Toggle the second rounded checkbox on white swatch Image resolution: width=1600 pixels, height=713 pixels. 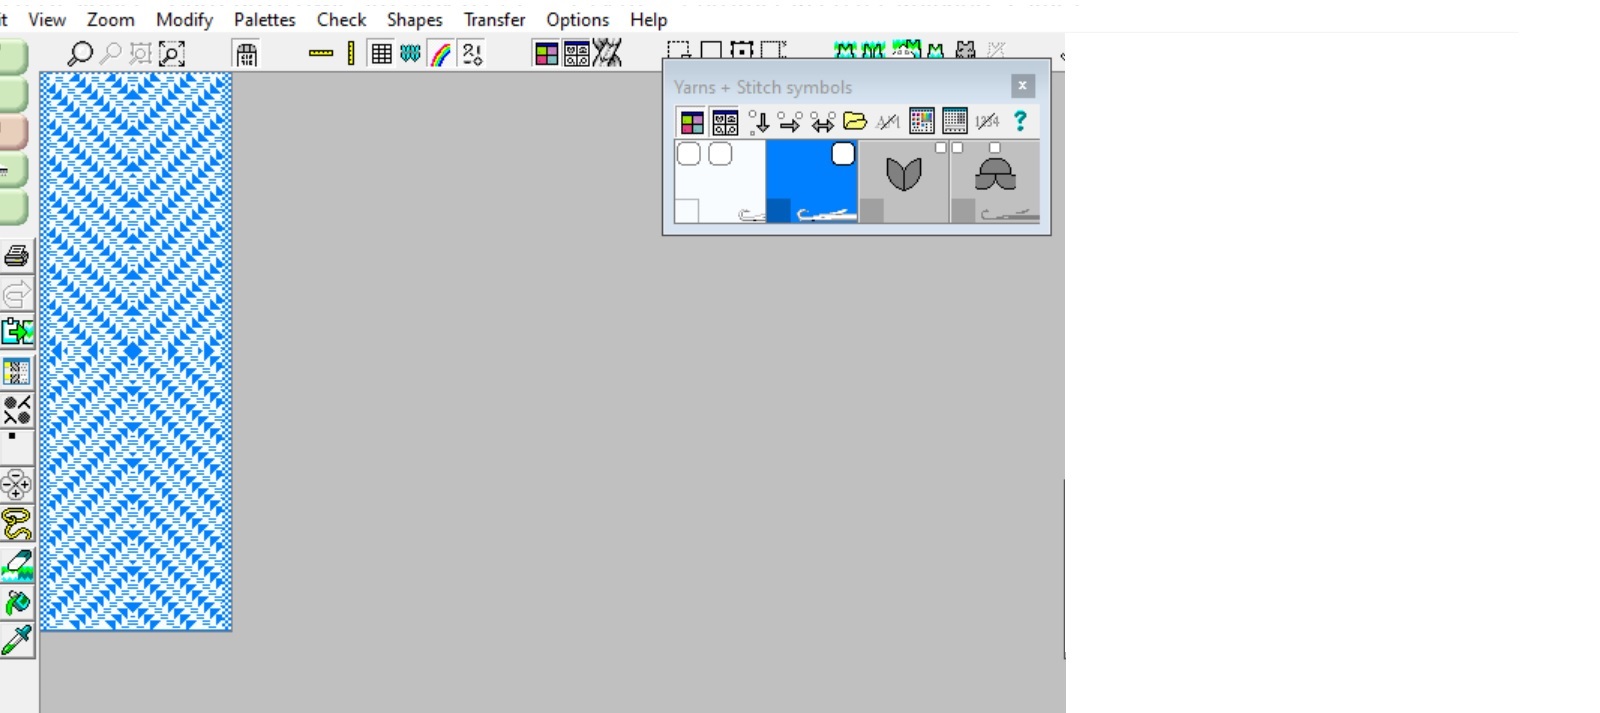coord(720,153)
